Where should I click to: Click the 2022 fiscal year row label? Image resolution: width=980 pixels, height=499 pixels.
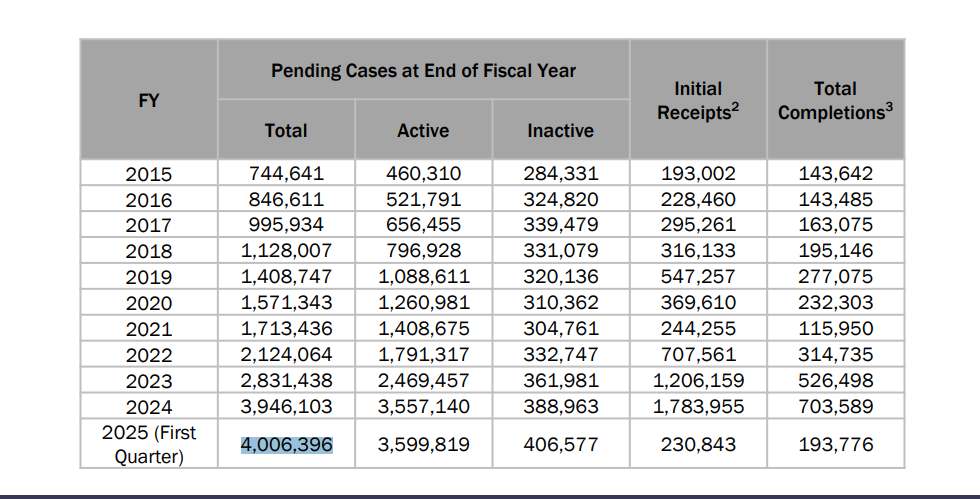click(149, 355)
